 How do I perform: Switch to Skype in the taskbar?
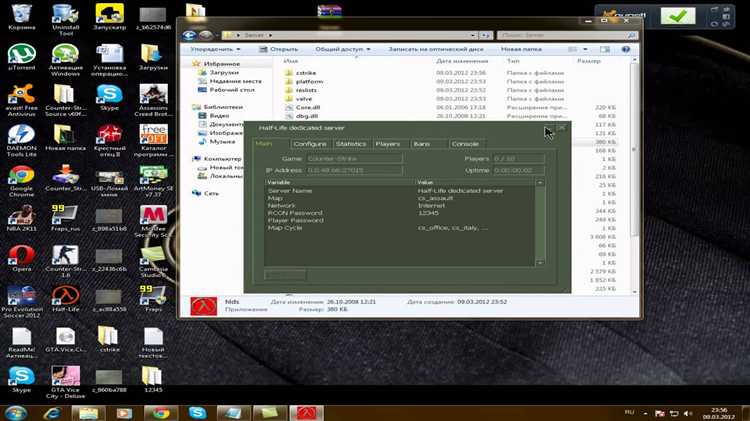tap(197, 412)
